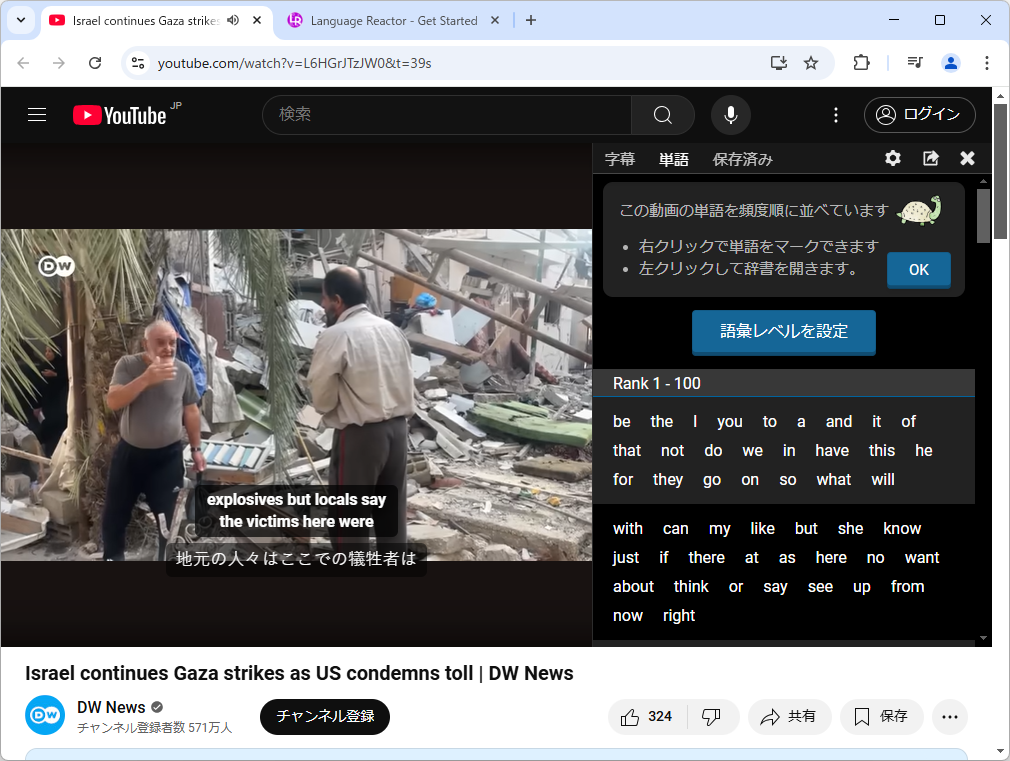
Task: Click the word "have" in list
Action: 832,450
